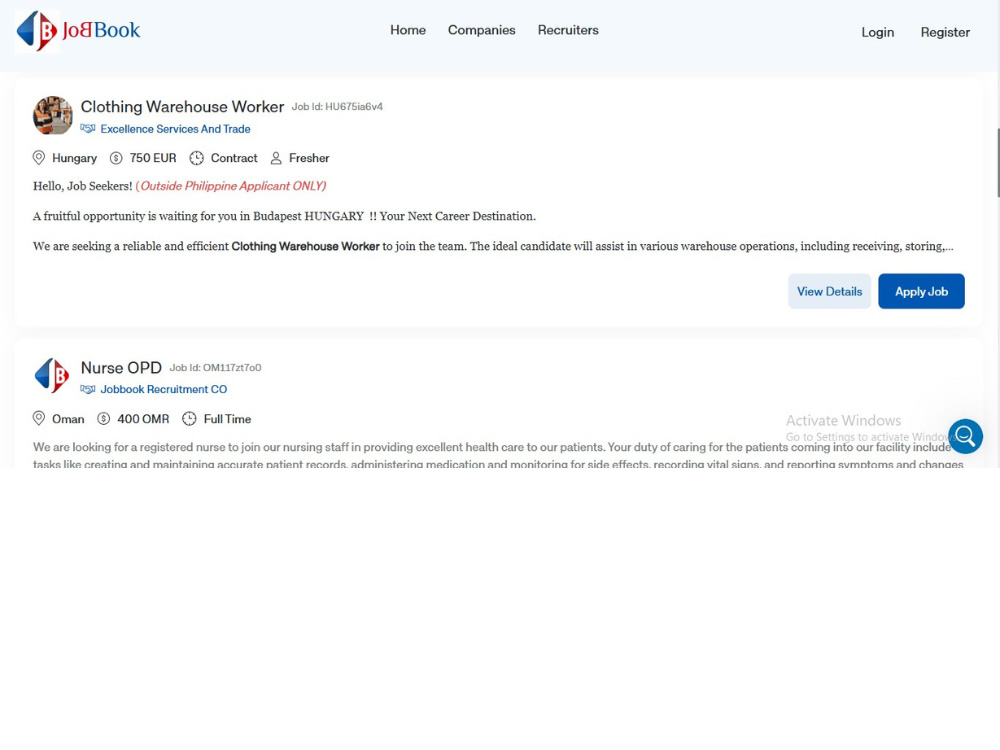This screenshot has height=750, width=1000.
Task: Go to the Companies page
Action: click(481, 30)
